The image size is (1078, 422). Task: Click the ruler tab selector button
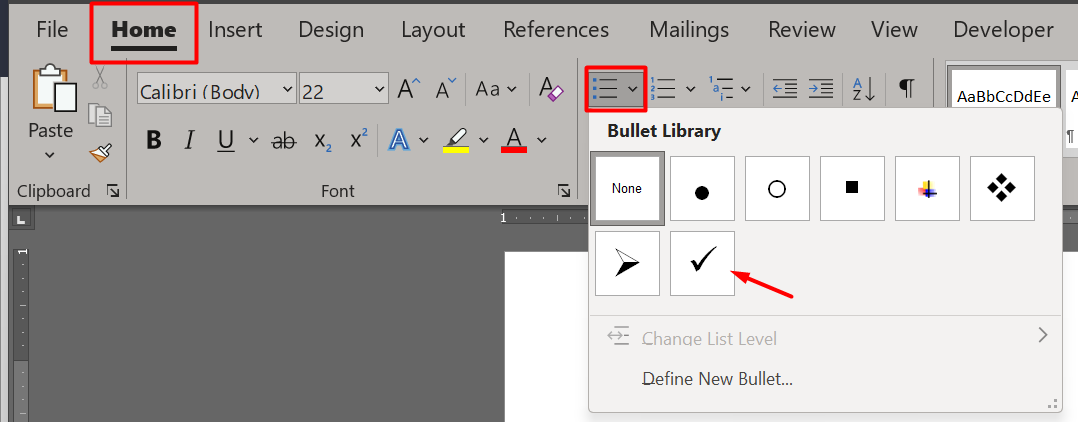[x=21, y=220]
